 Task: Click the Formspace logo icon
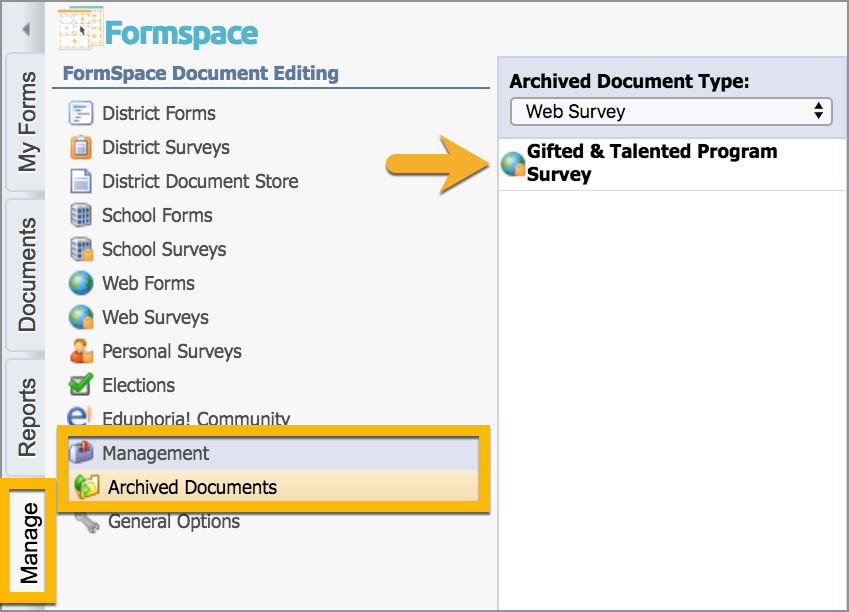[80, 29]
